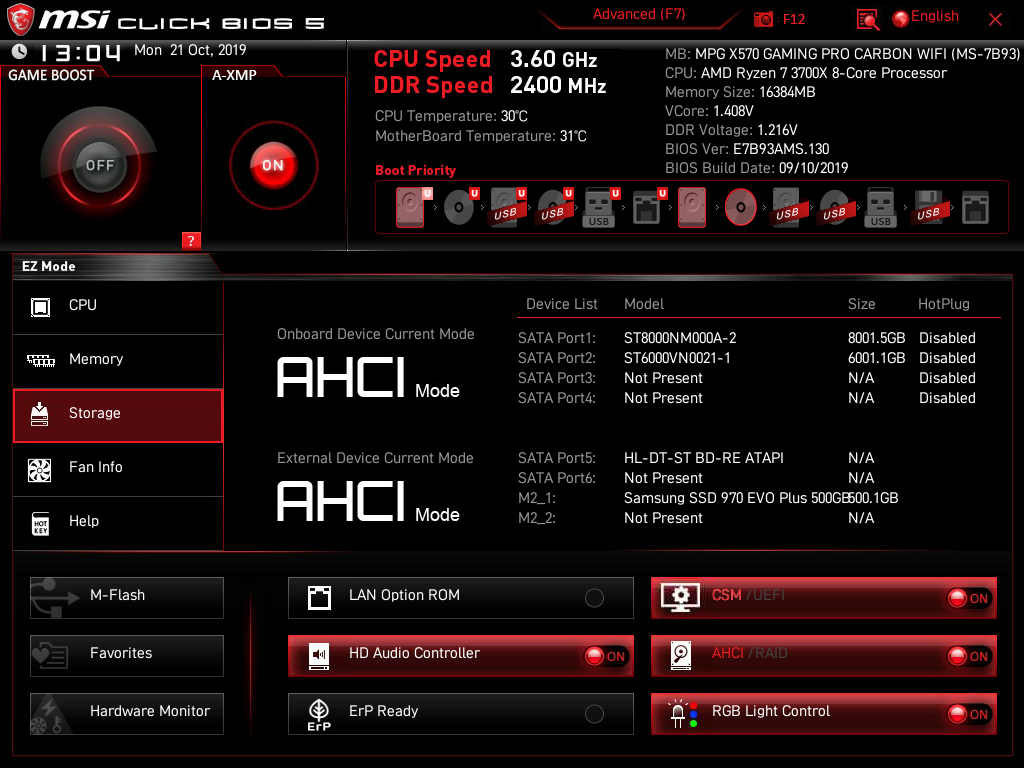Select the Memory section icon

tap(41, 360)
